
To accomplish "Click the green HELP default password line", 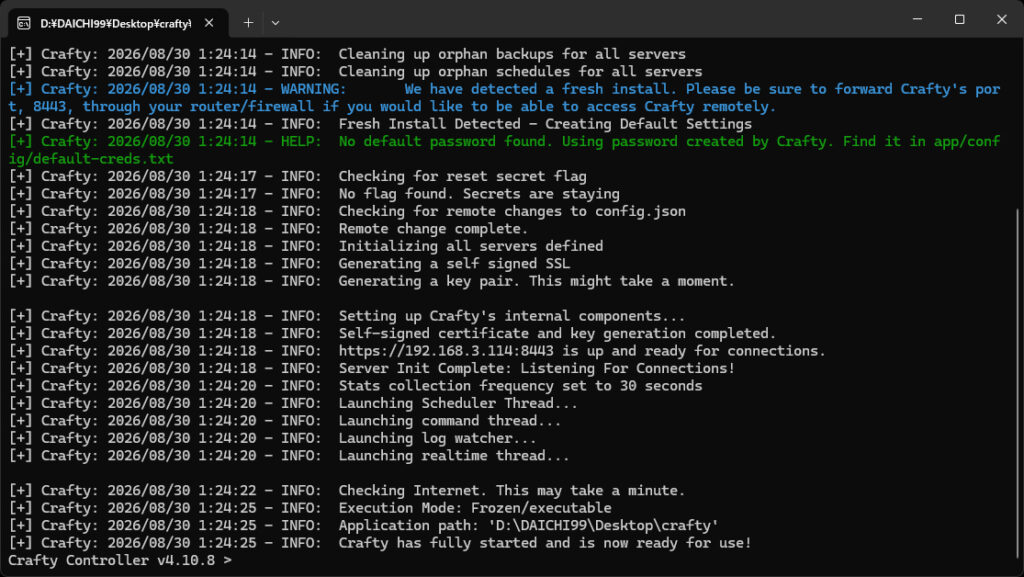I will click(x=504, y=149).
